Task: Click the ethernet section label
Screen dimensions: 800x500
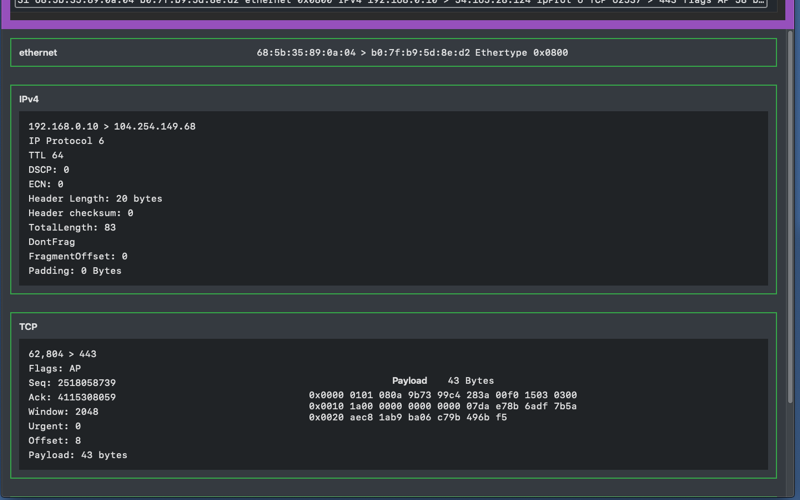Action: click(38, 53)
